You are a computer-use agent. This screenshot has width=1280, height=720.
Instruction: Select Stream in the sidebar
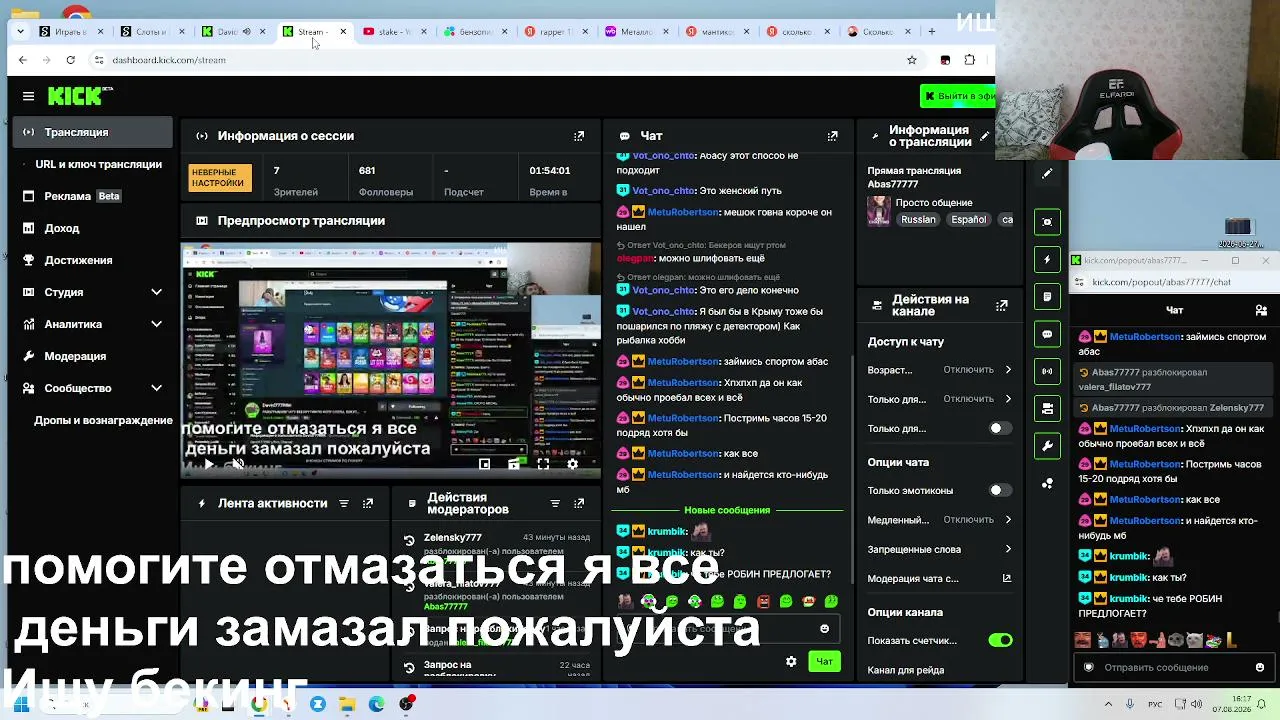94,132
